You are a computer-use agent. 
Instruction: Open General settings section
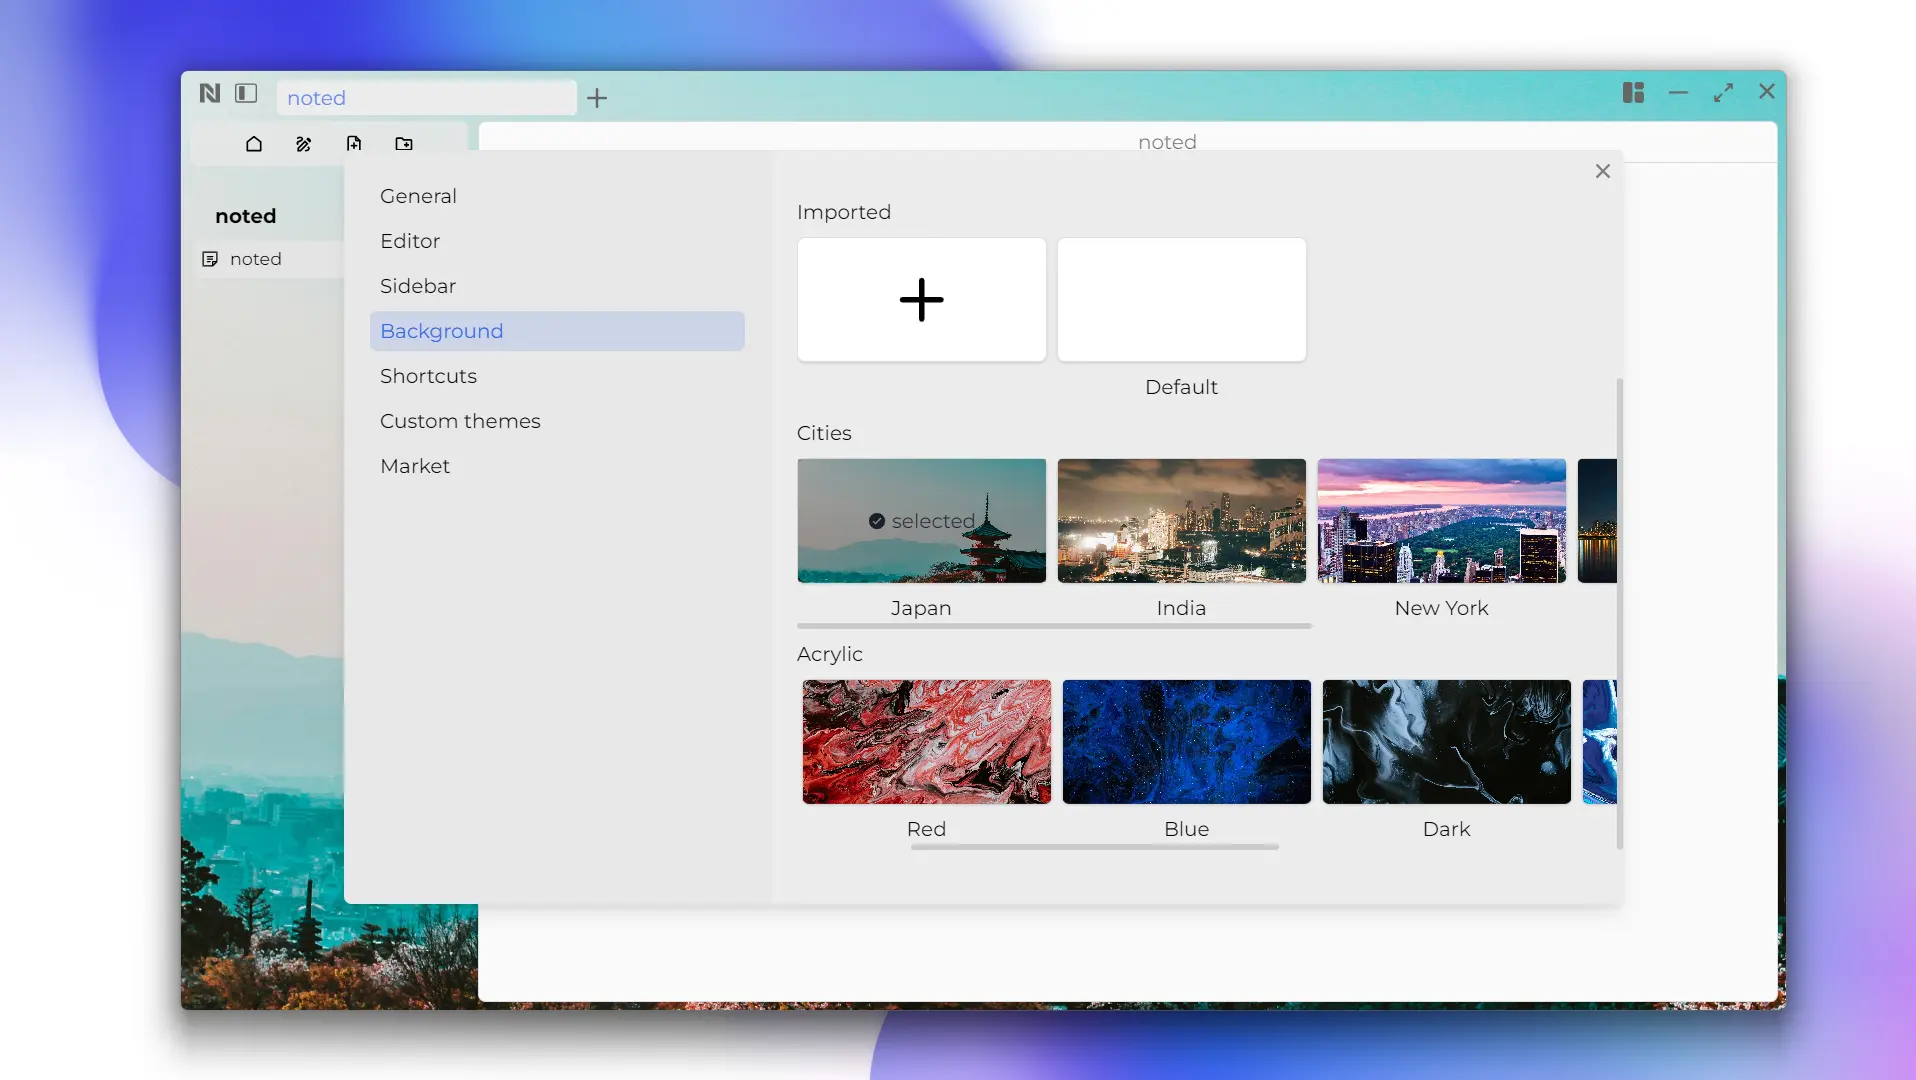[x=557, y=196]
